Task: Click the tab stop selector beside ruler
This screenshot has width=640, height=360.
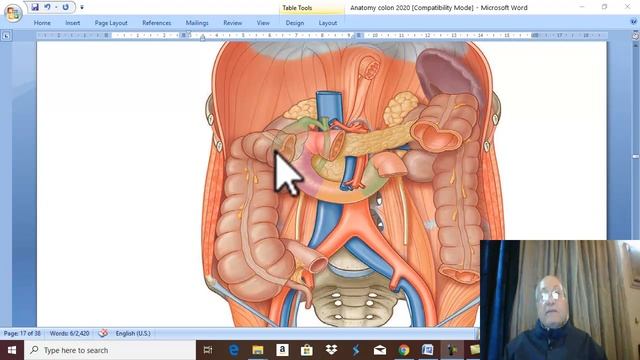Action: pos(6,36)
